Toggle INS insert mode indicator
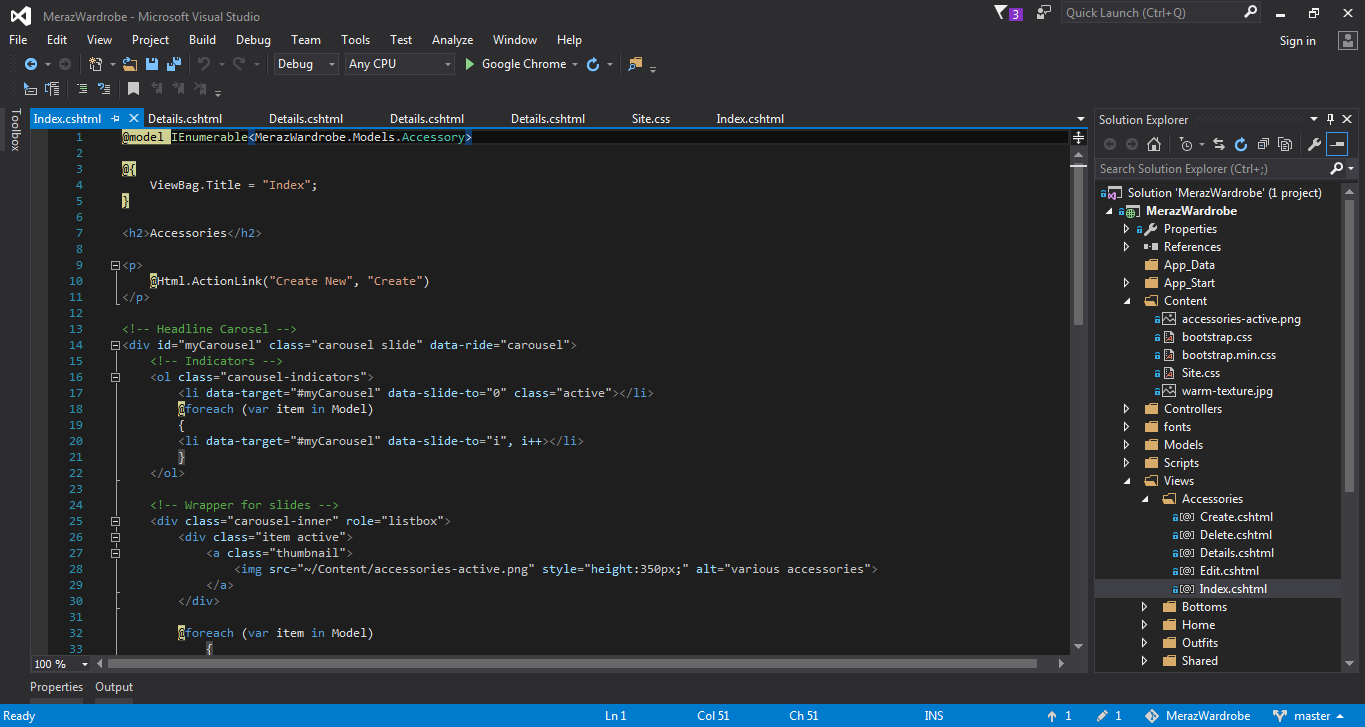Viewport: 1365px width, 727px height. point(934,716)
